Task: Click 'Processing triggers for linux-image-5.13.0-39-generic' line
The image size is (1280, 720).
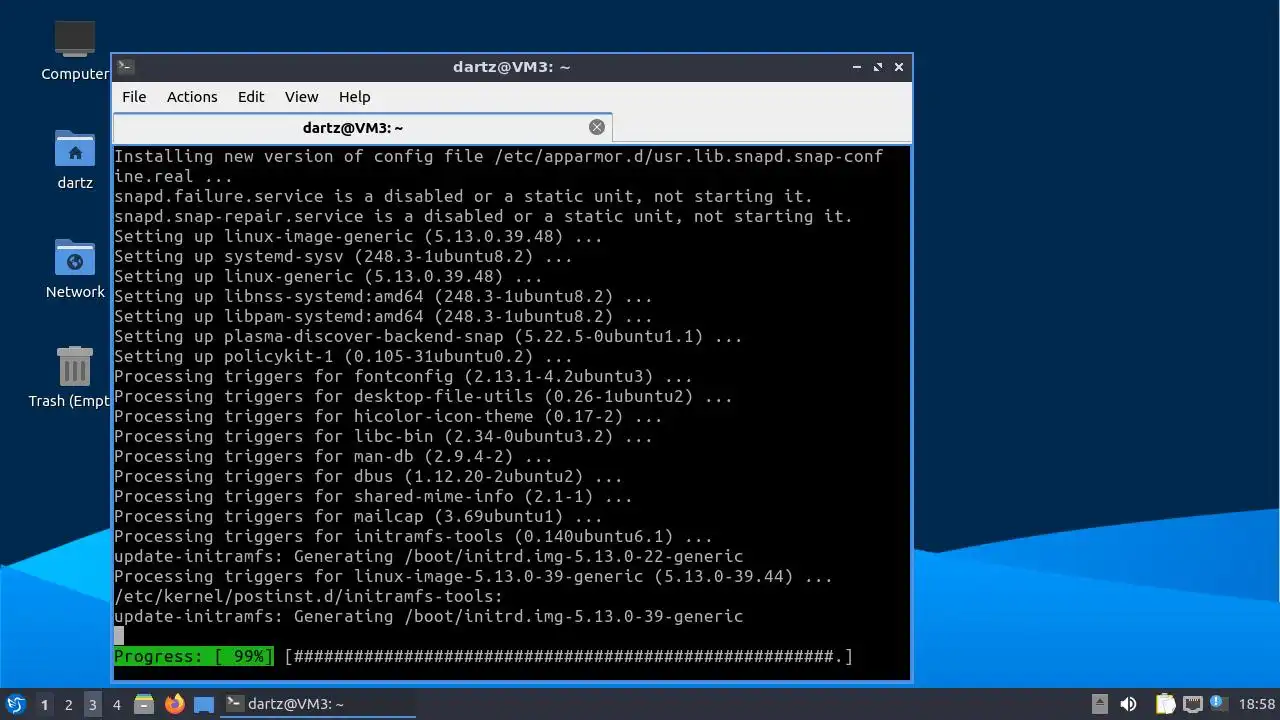Action: [x=473, y=576]
